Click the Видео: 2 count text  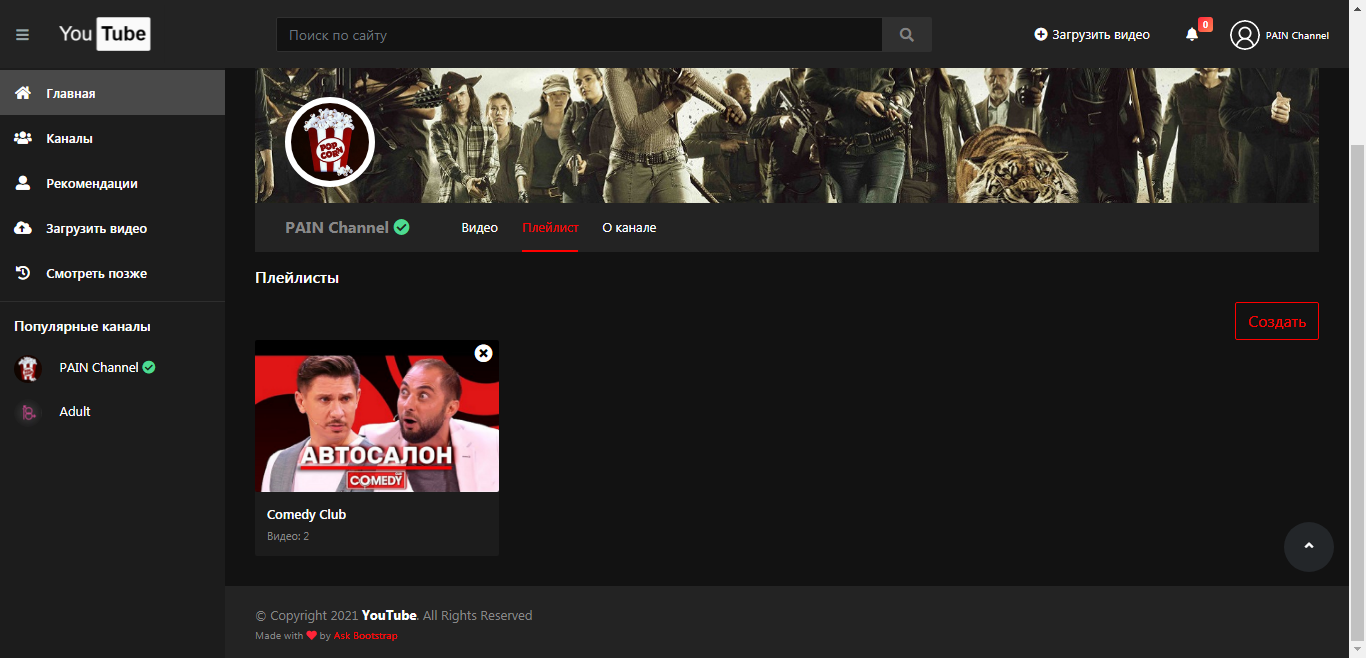(x=288, y=537)
